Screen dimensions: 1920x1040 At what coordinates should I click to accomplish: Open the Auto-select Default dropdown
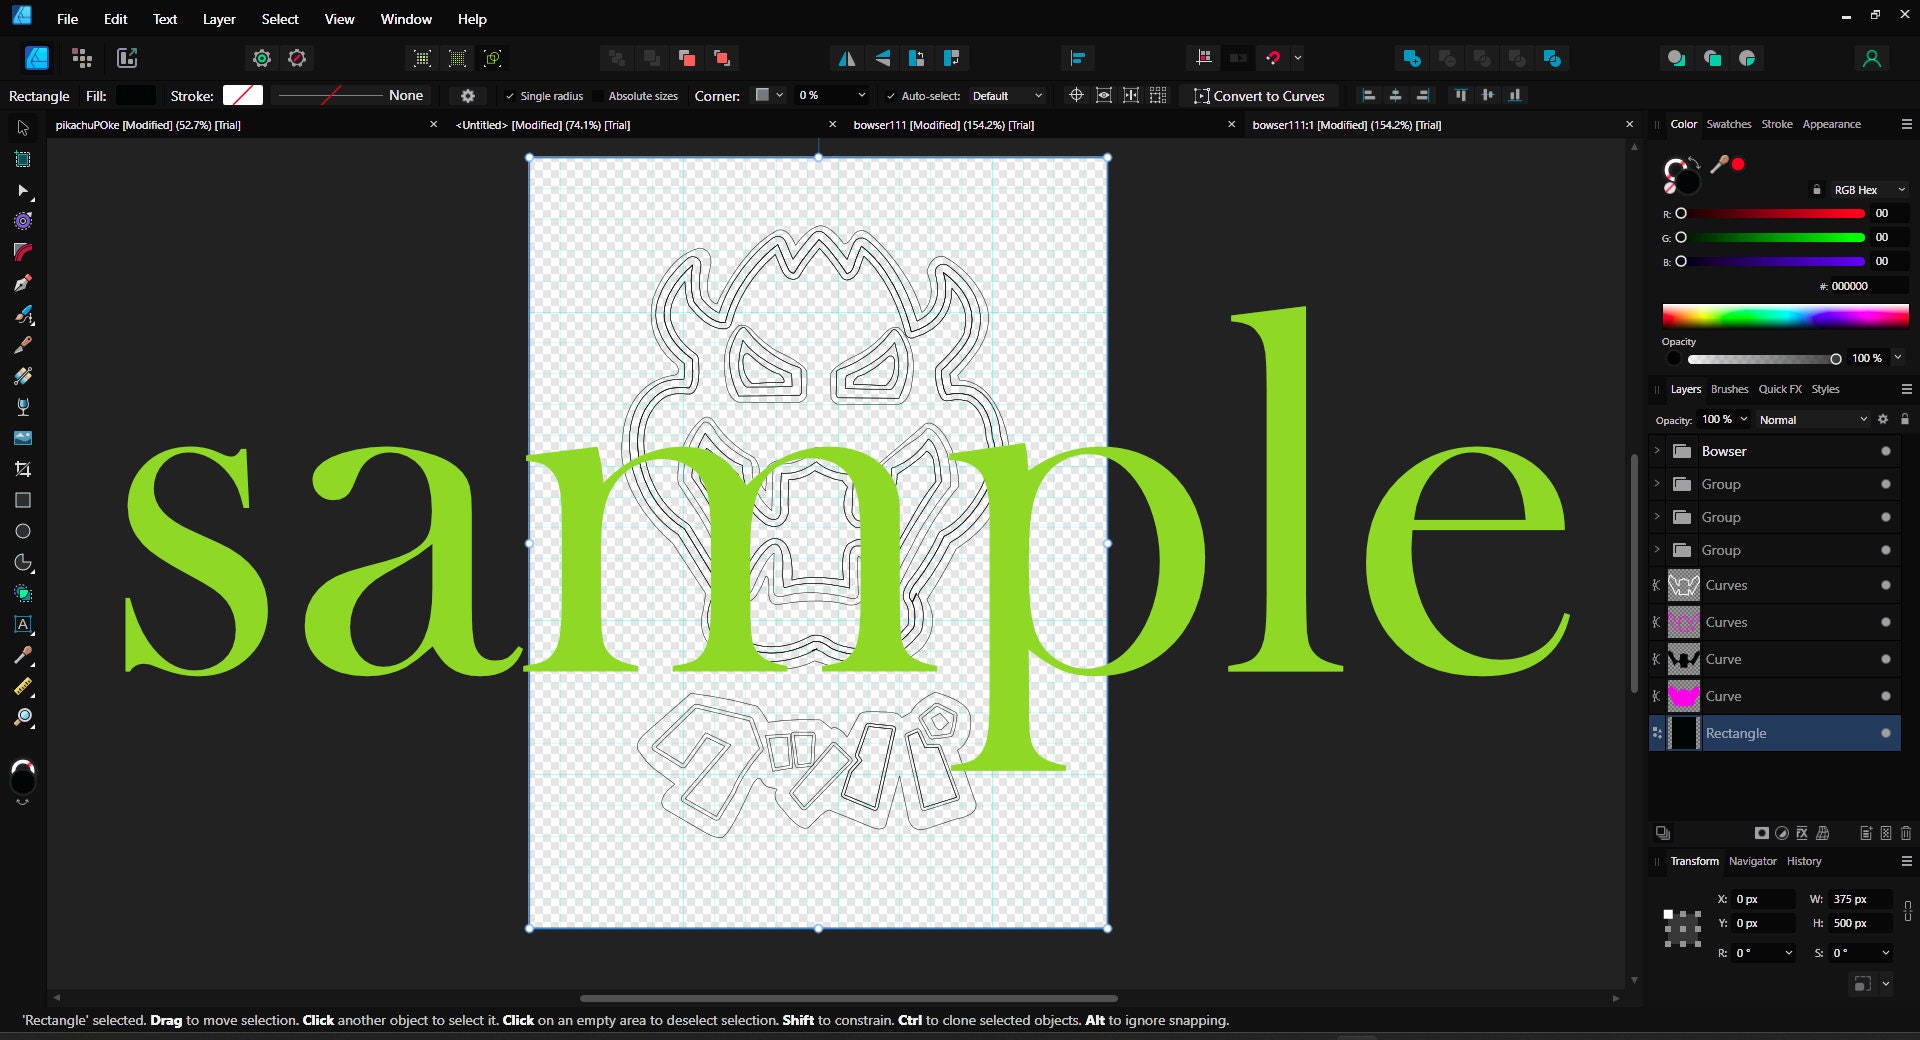[x=1006, y=95]
